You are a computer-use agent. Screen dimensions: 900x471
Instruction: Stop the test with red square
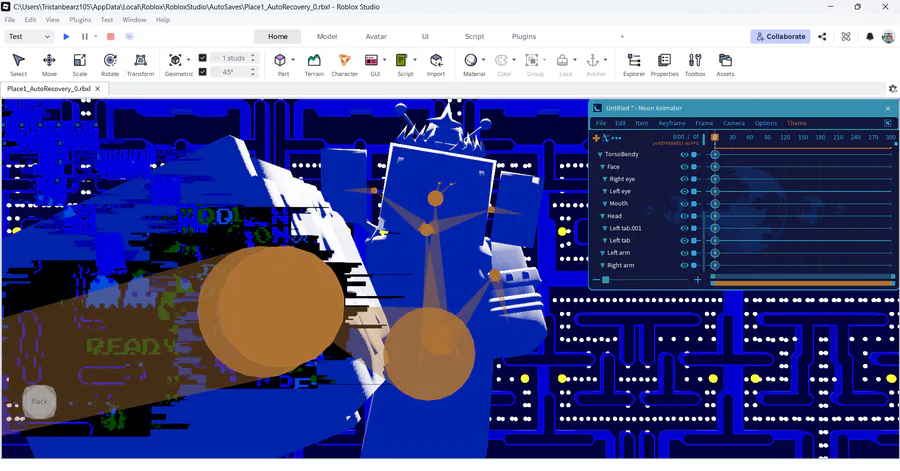111,36
